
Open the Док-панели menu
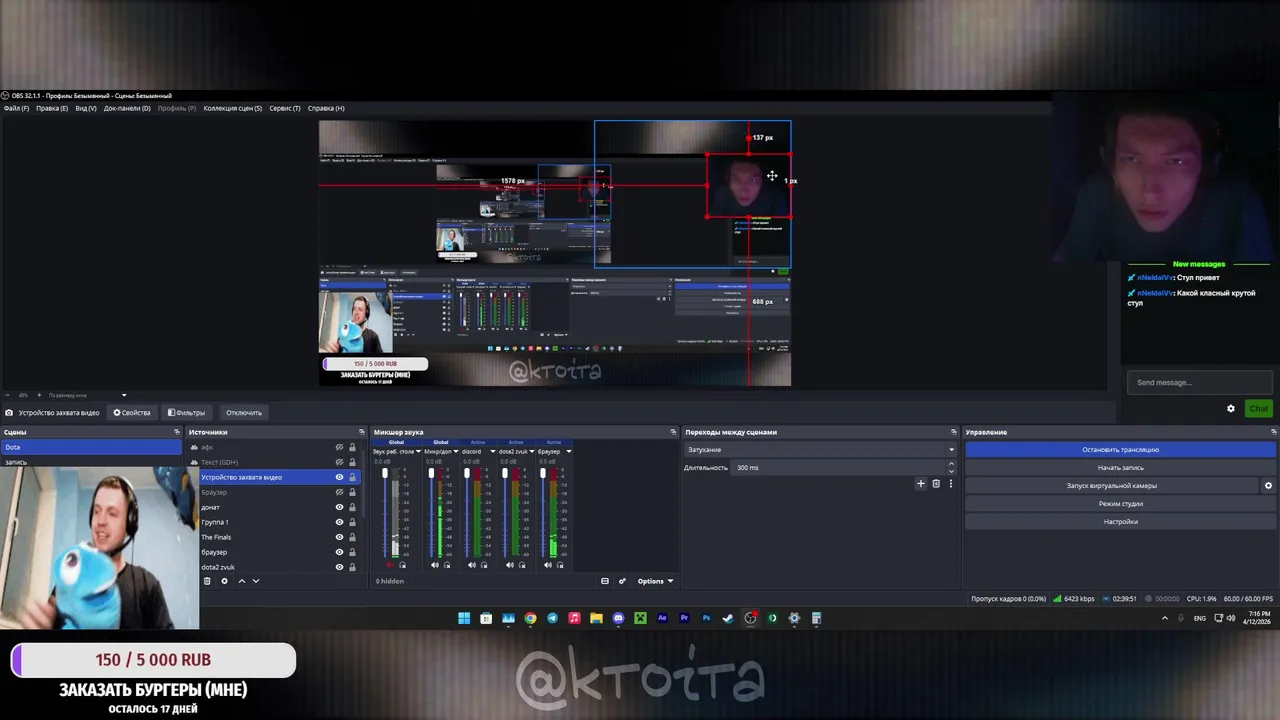click(127, 108)
